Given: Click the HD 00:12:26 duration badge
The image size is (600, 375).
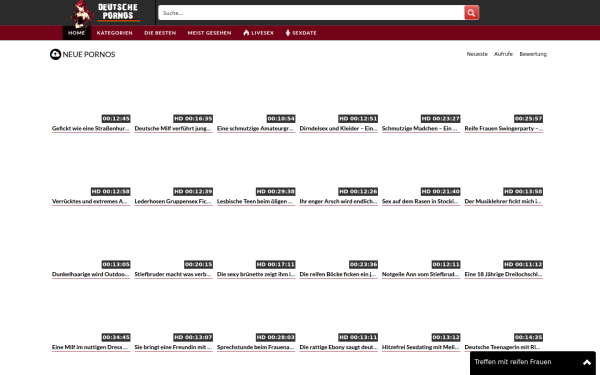Looking at the screenshot, I should tap(358, 191).
